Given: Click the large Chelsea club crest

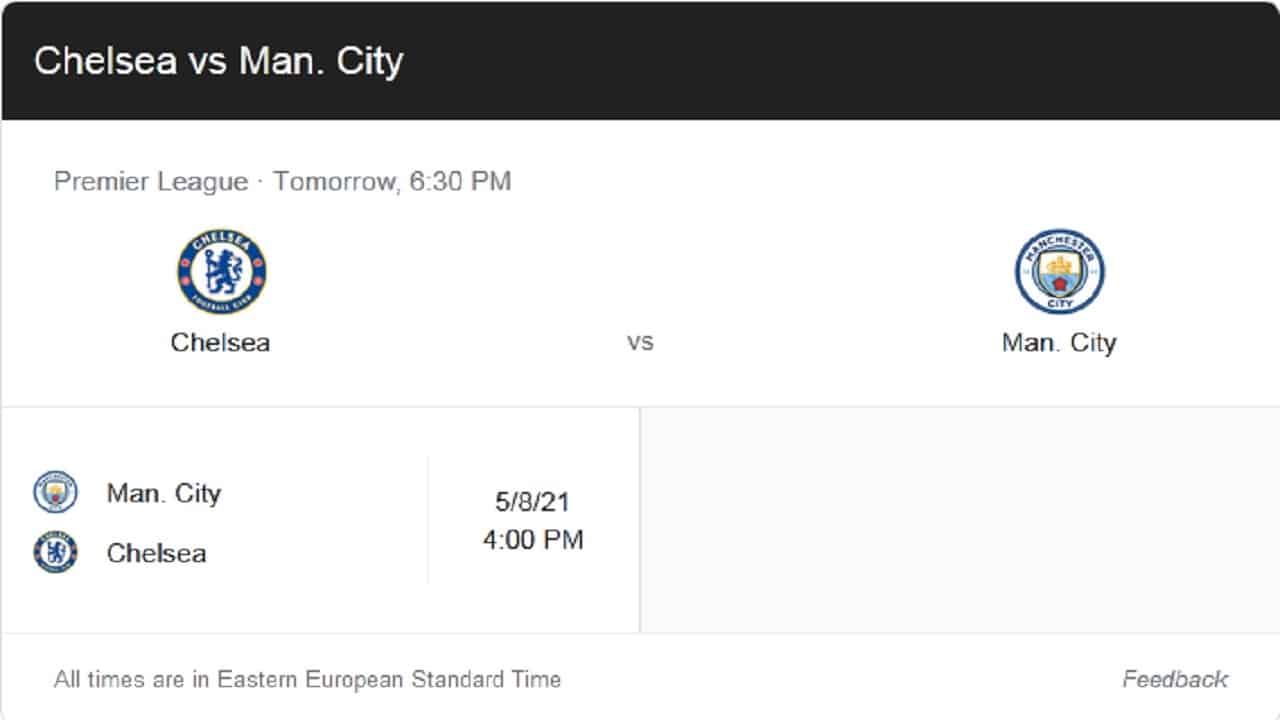Looking at the screenshot, I should point(222,271).
